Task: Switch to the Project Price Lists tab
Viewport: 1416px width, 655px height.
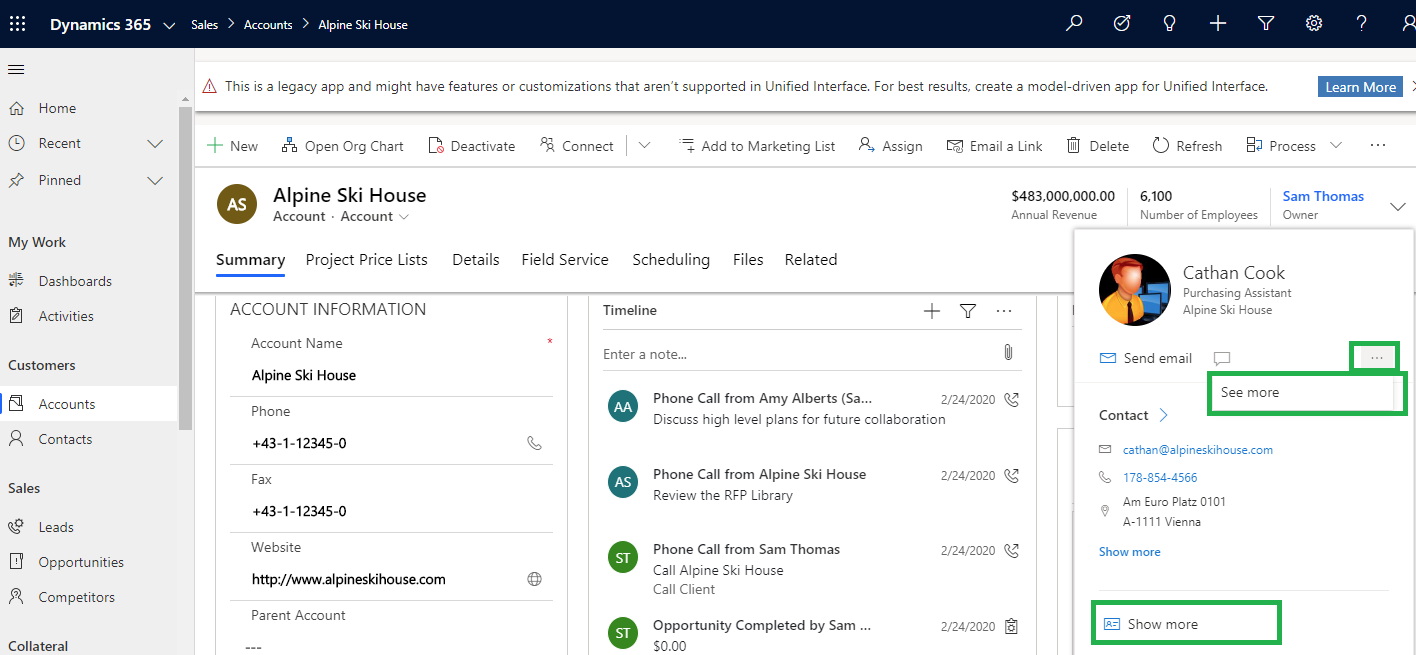Action: tap(367, 259)
